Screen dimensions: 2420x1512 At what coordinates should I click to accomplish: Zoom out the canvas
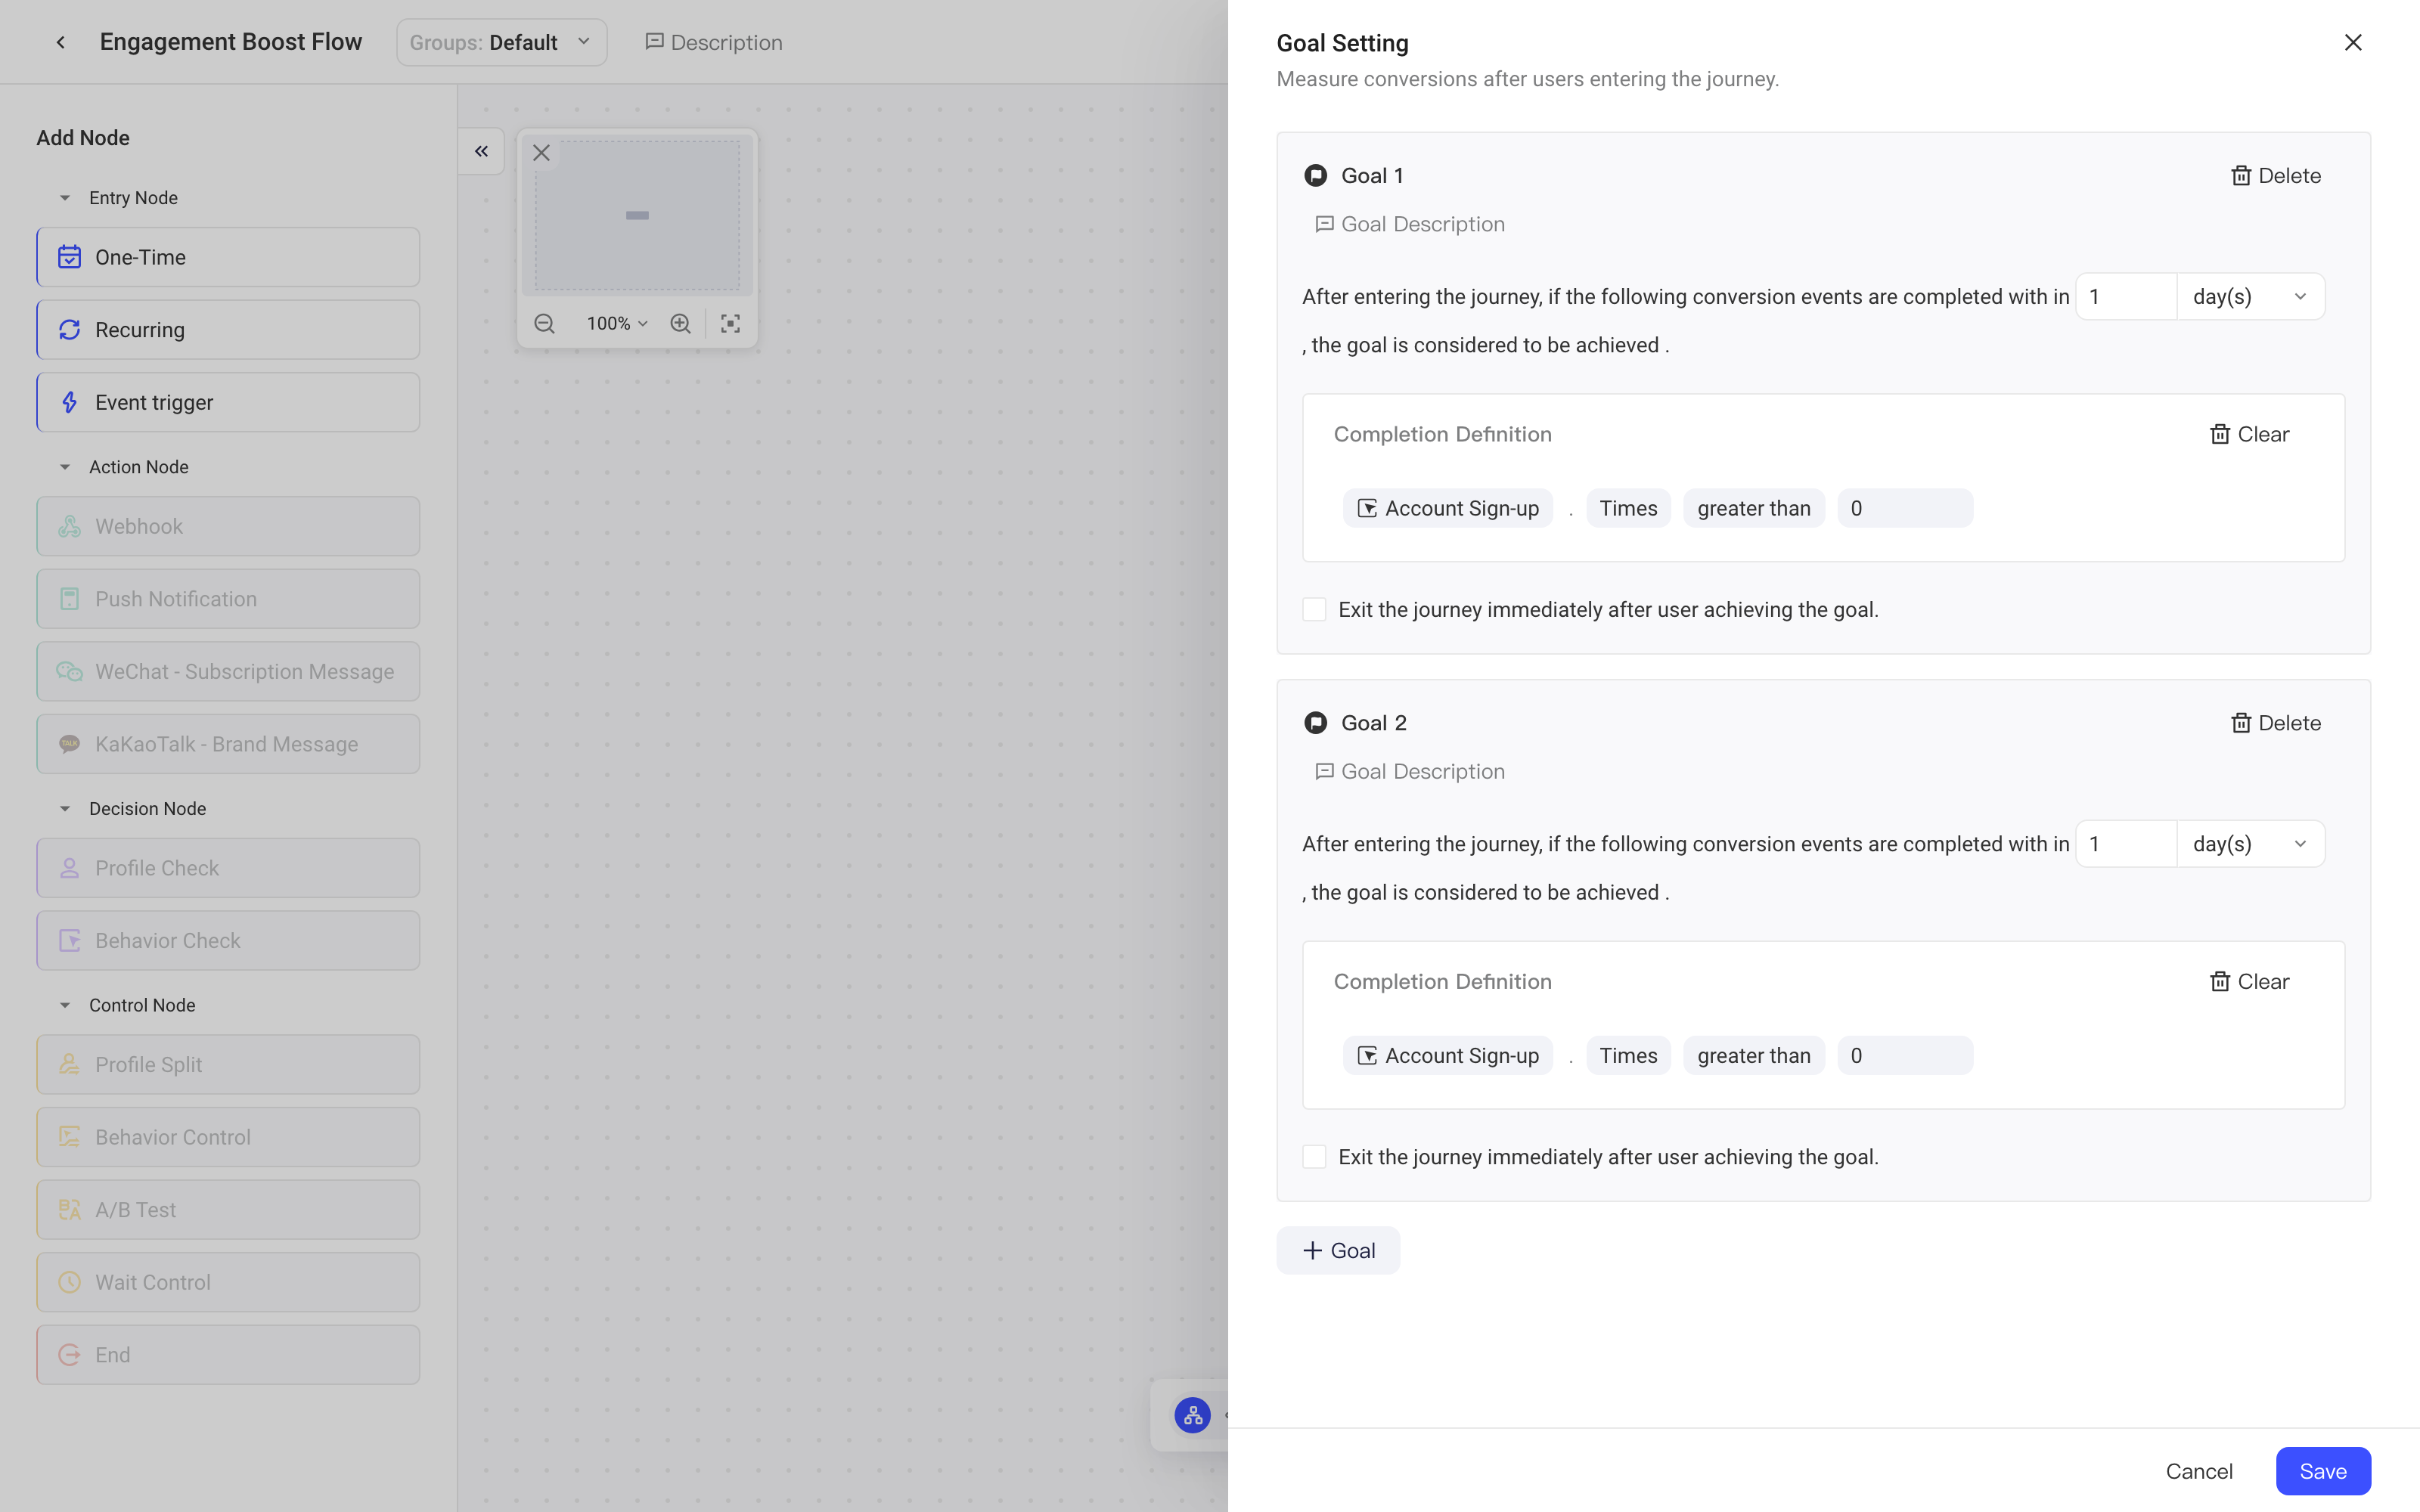[544, 323]
